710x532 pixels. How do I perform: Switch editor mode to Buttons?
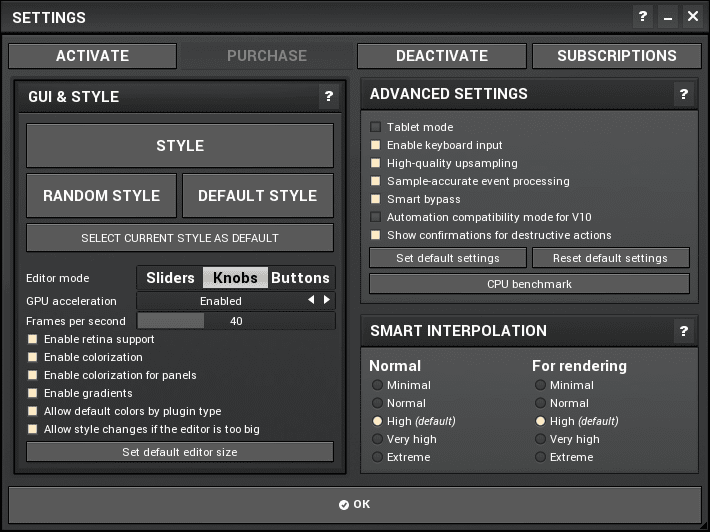[x=300, y=278]
